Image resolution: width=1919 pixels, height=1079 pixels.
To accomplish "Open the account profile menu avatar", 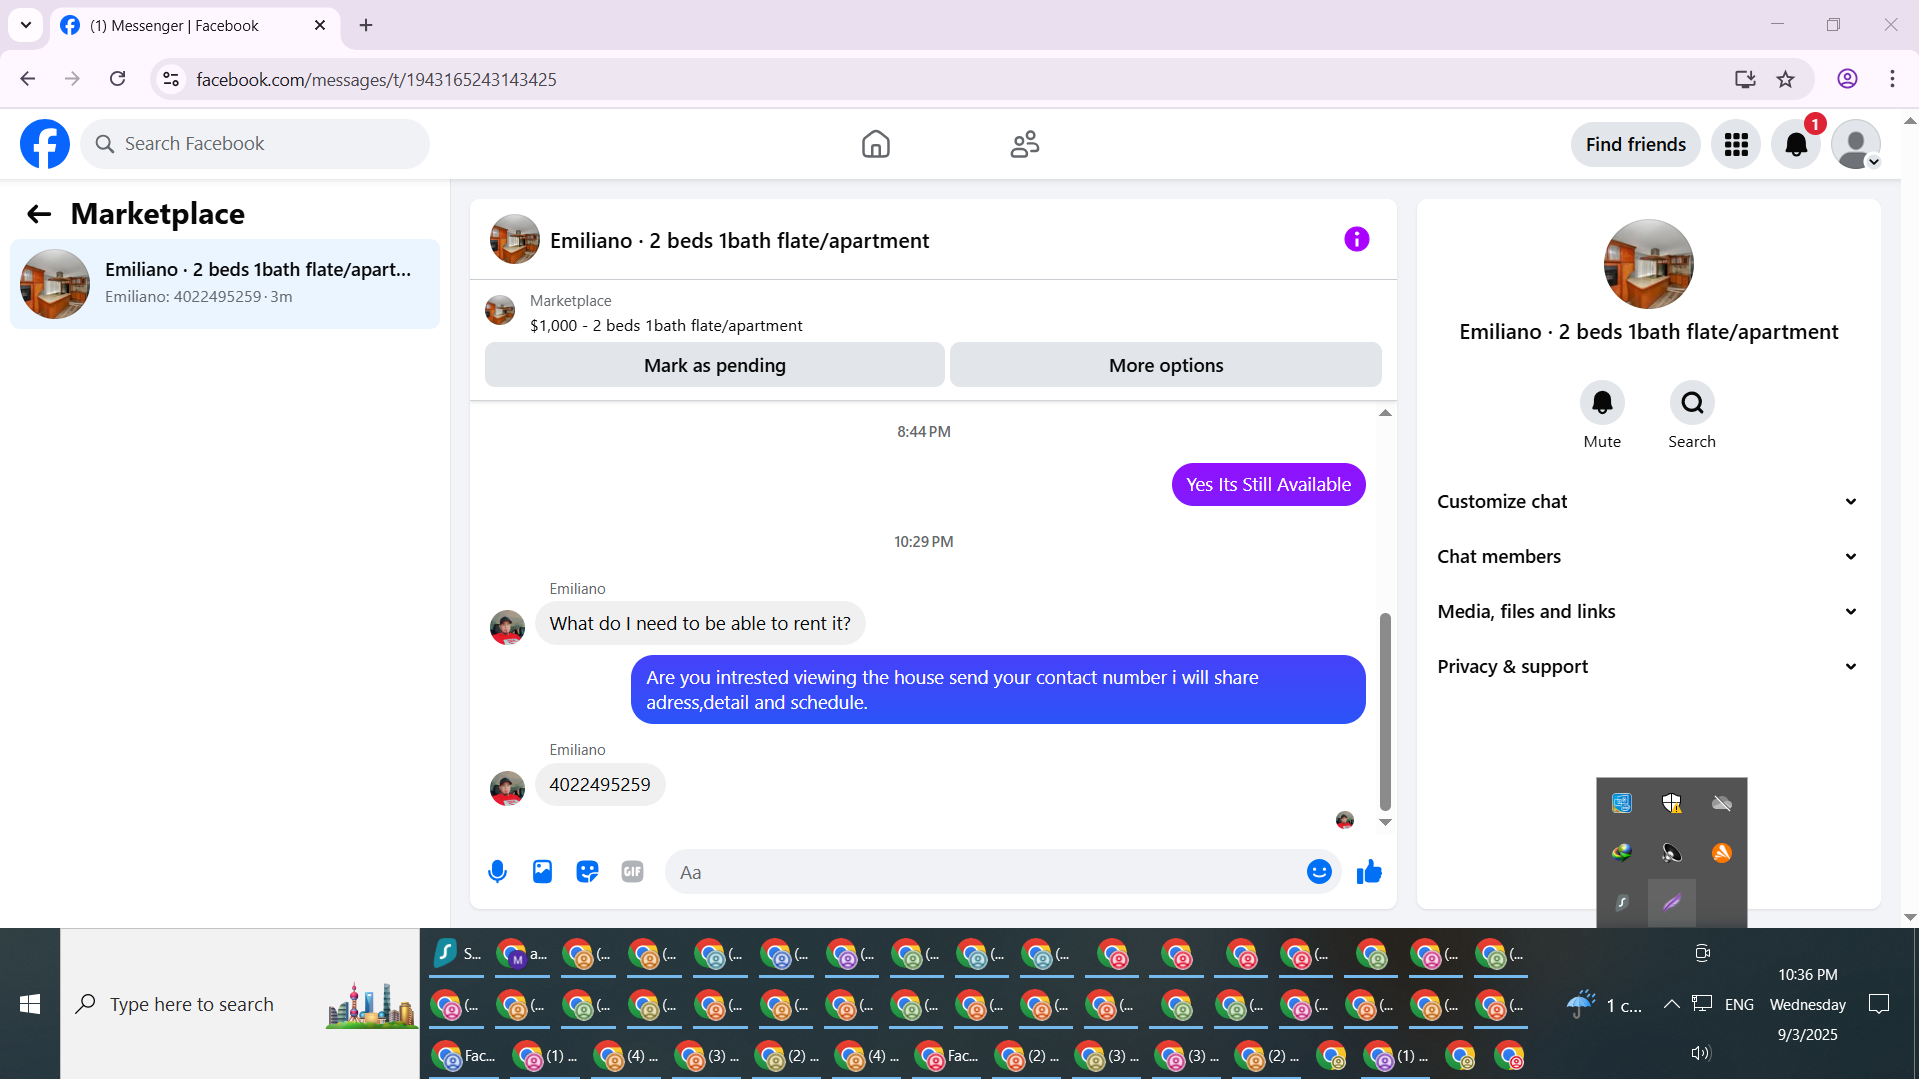I will (x=1856, y=145).
